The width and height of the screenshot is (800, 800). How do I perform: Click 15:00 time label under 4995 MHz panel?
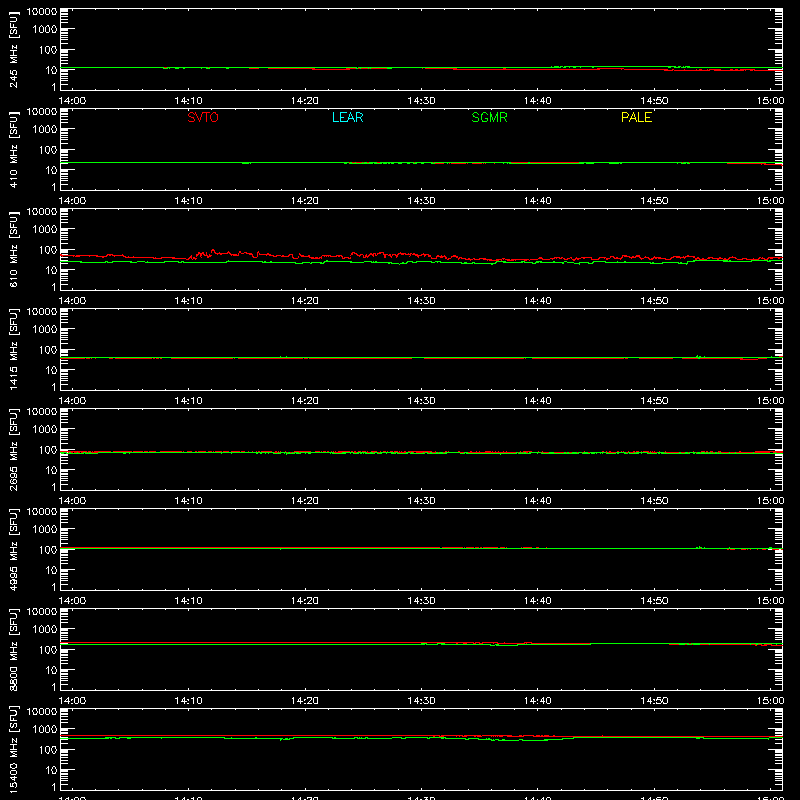pyautogui.click(x=770, y=601)
